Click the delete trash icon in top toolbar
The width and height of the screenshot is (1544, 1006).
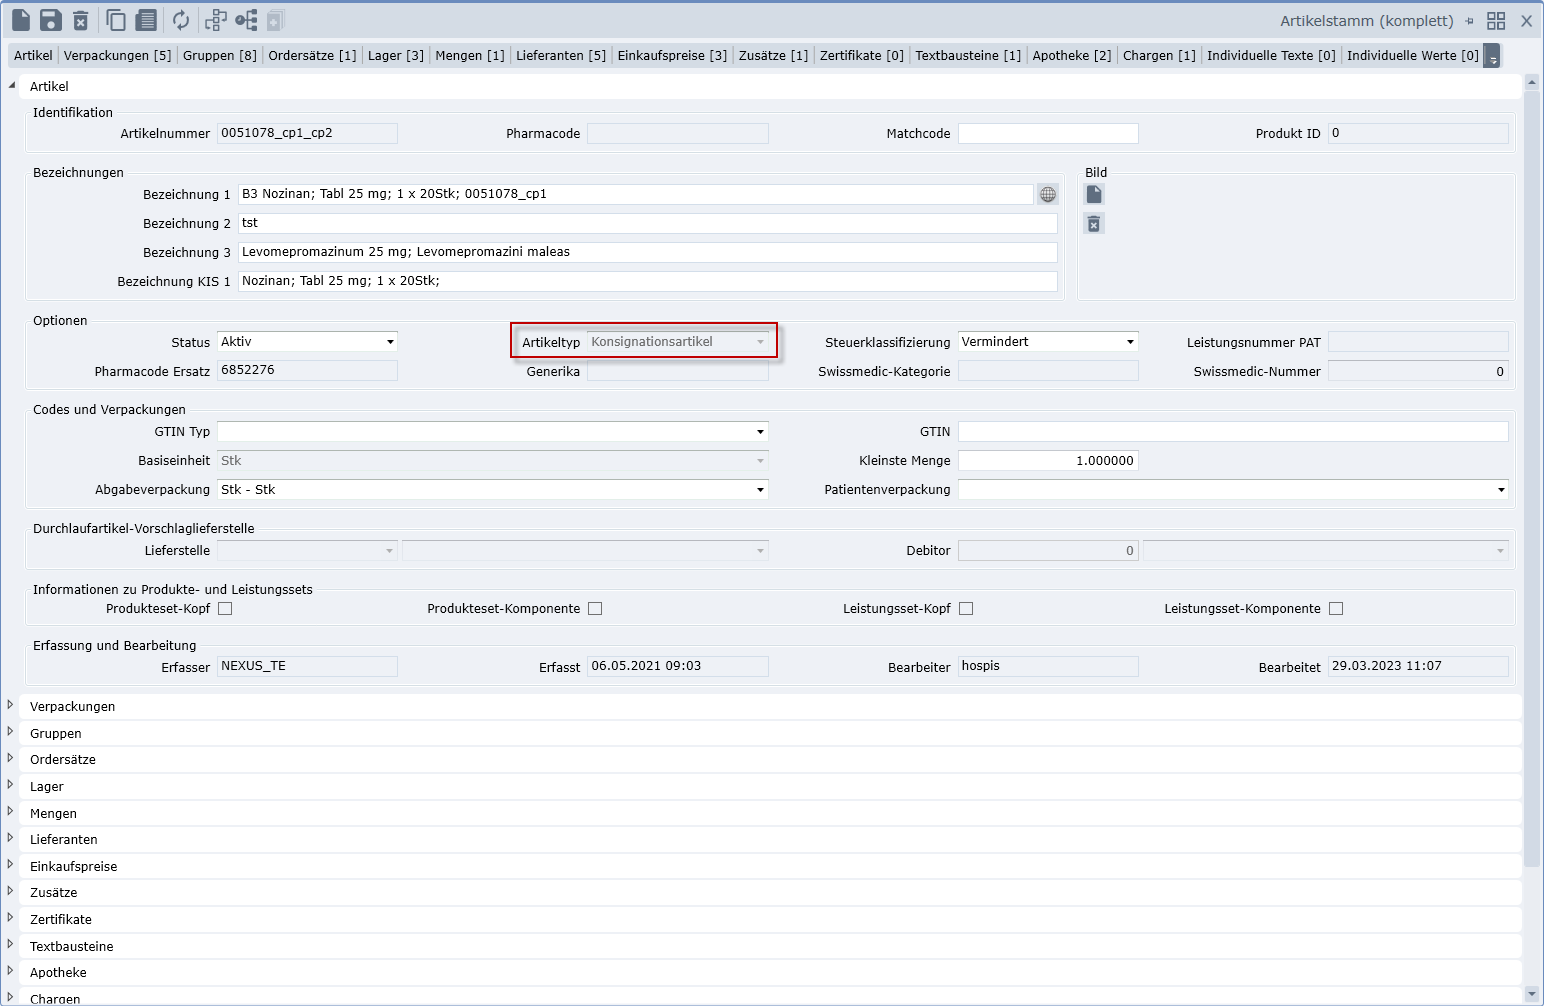81,20
